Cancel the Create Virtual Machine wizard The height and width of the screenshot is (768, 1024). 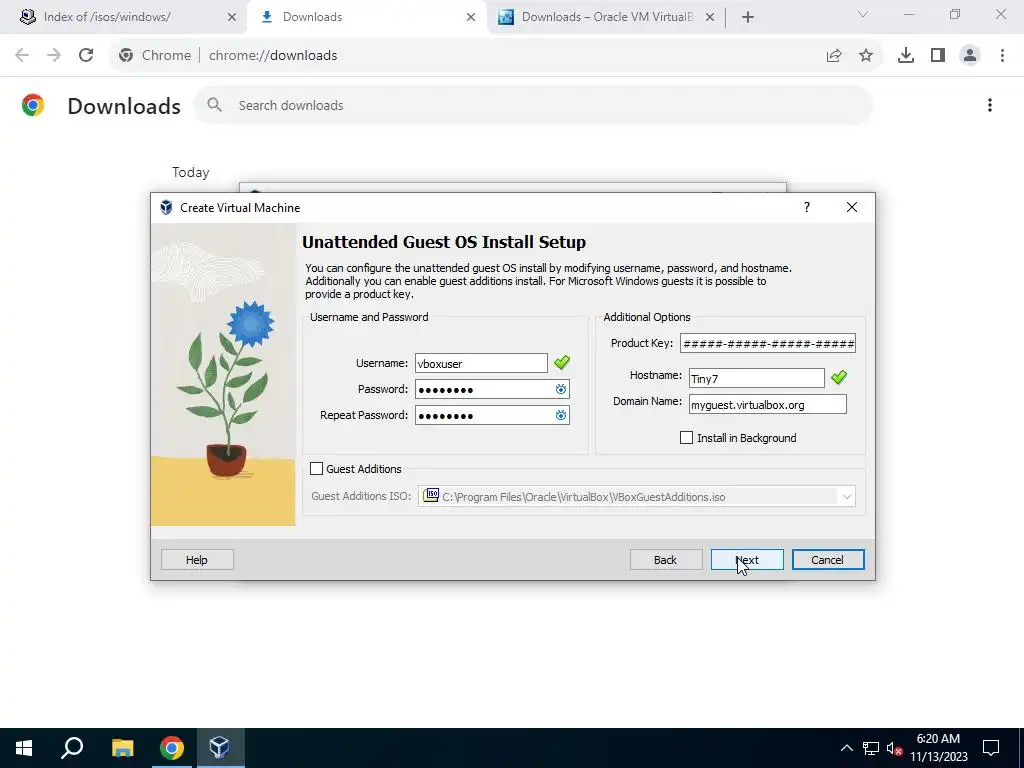(827, 560)
